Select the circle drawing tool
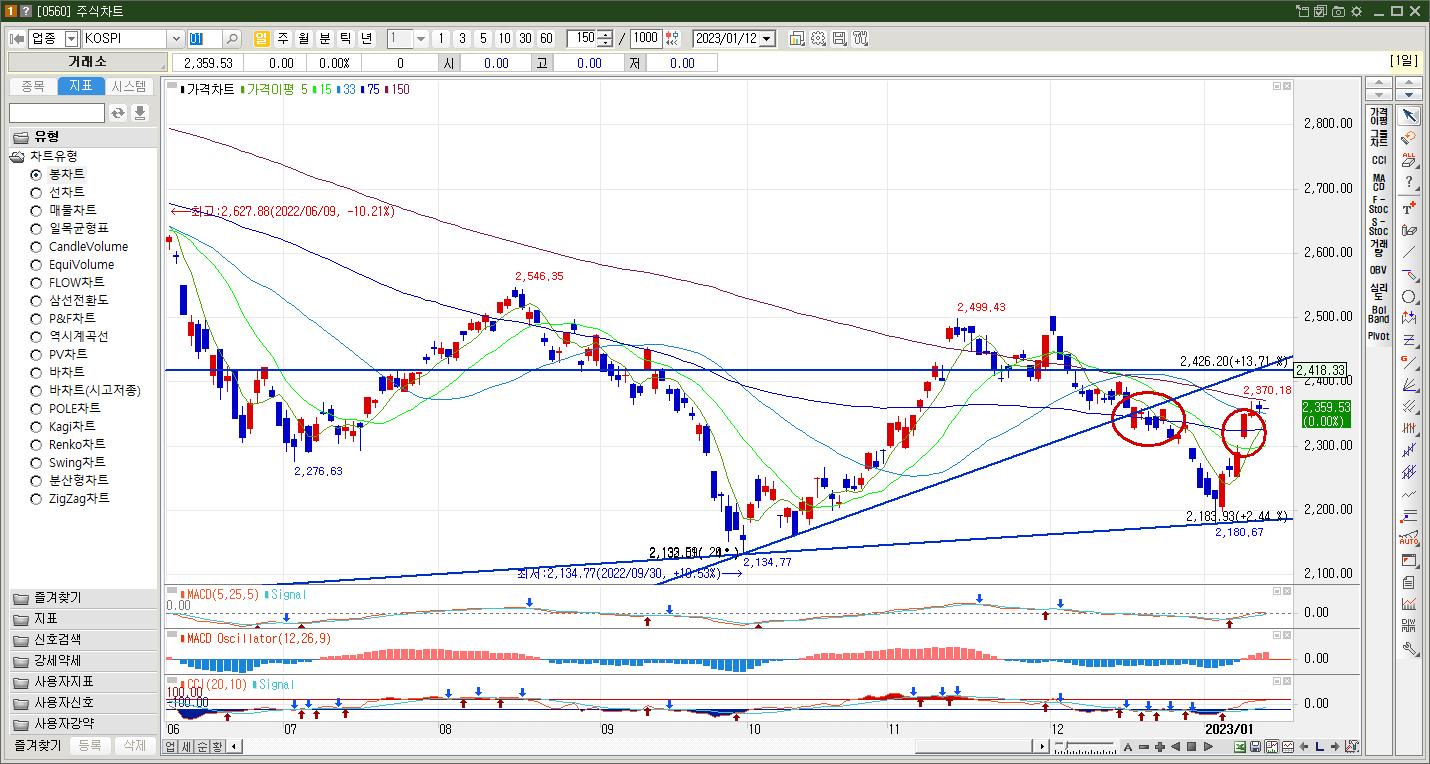1430x764 pixels. [x=1409, y=297]
